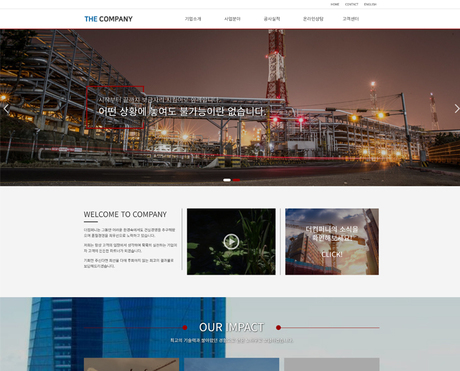Click the '어떤 상황에 놓여도 불가능이란 없습니다' headline
The image size is (460, 371).
[182, 111]
